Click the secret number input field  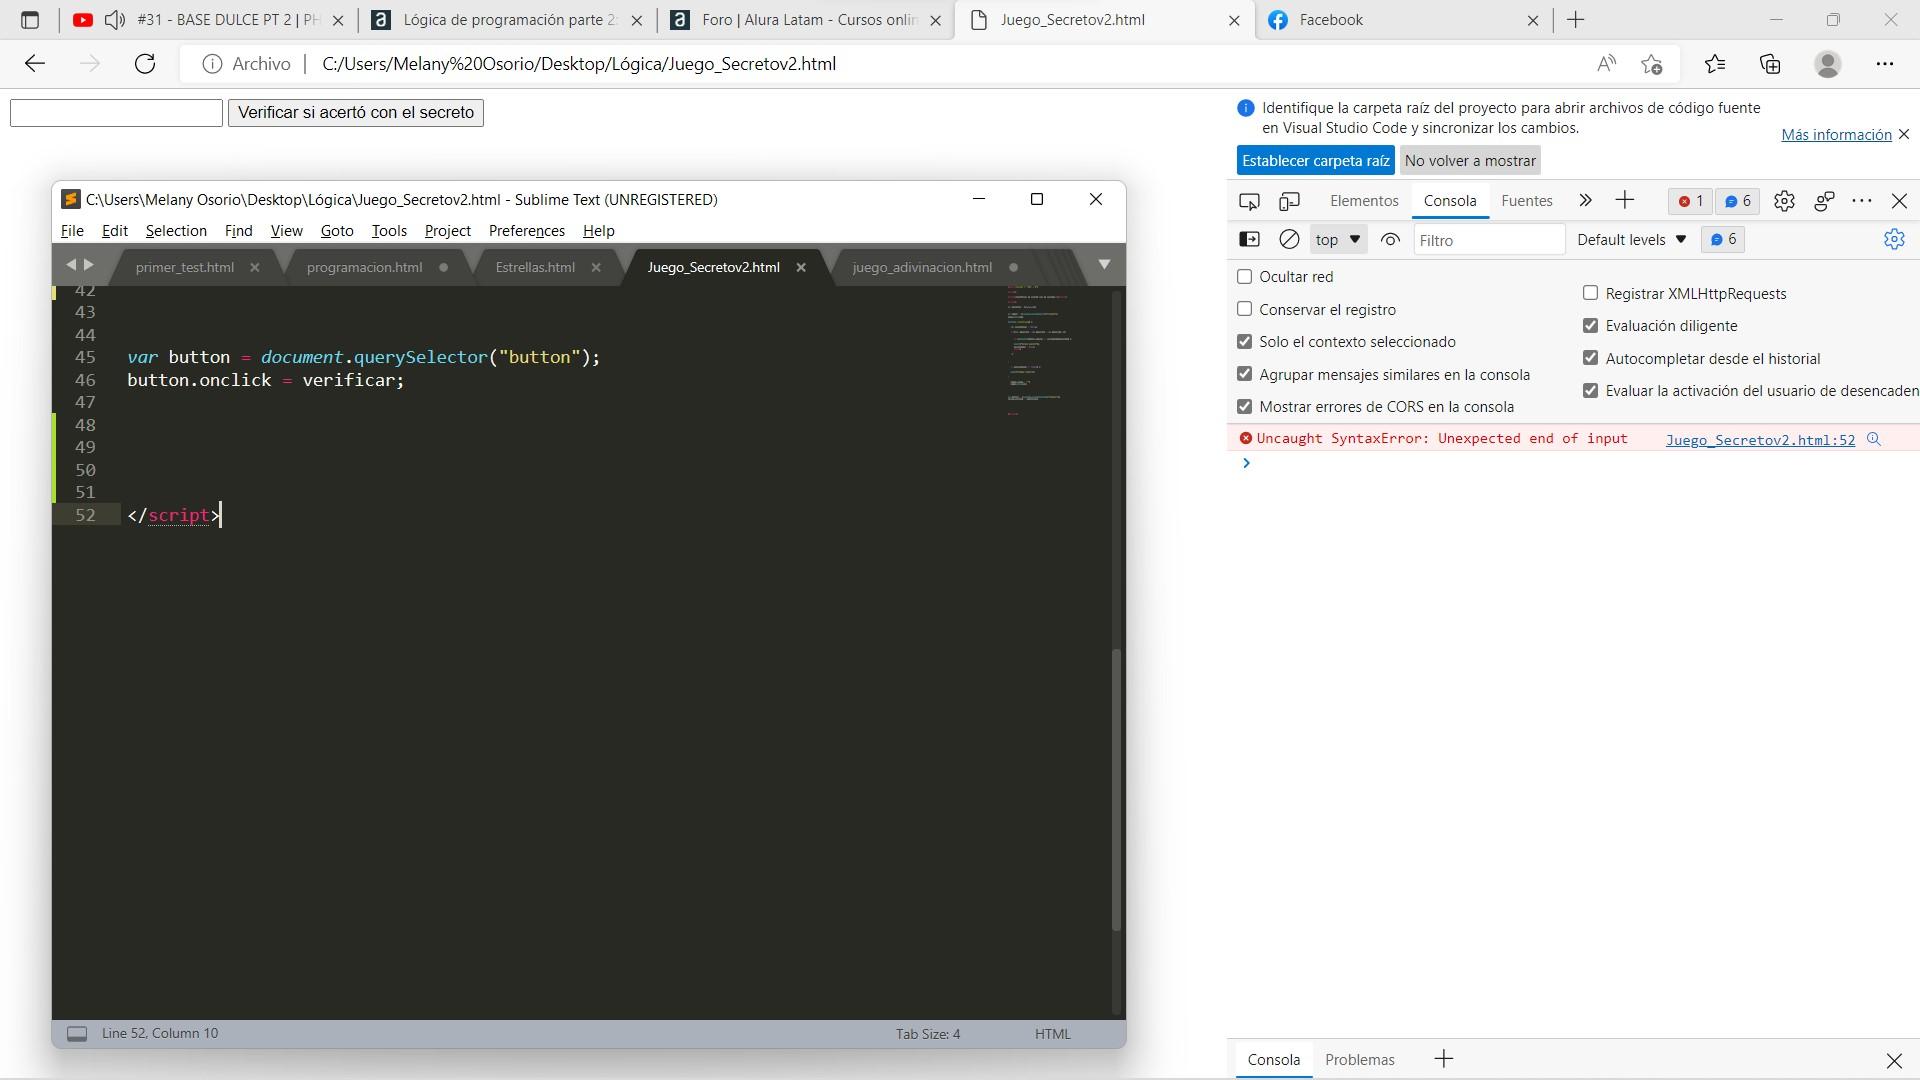tap(116, 113)
